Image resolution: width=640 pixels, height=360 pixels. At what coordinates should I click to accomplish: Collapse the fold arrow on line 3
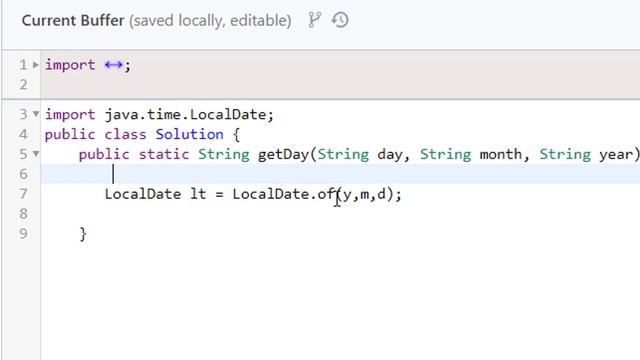pos(36,114)
